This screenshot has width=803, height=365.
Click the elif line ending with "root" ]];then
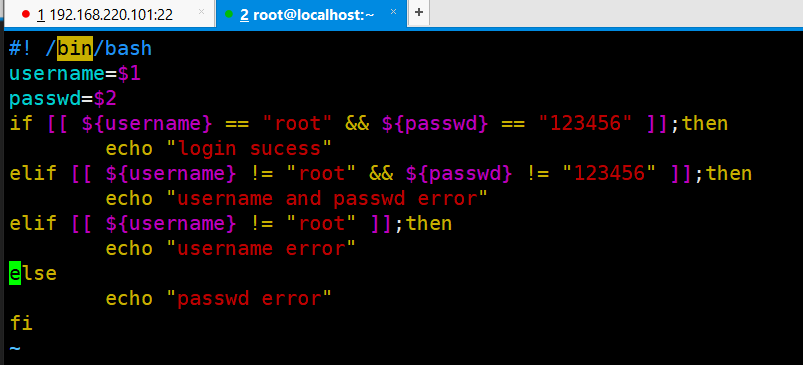tap(230, 223)
